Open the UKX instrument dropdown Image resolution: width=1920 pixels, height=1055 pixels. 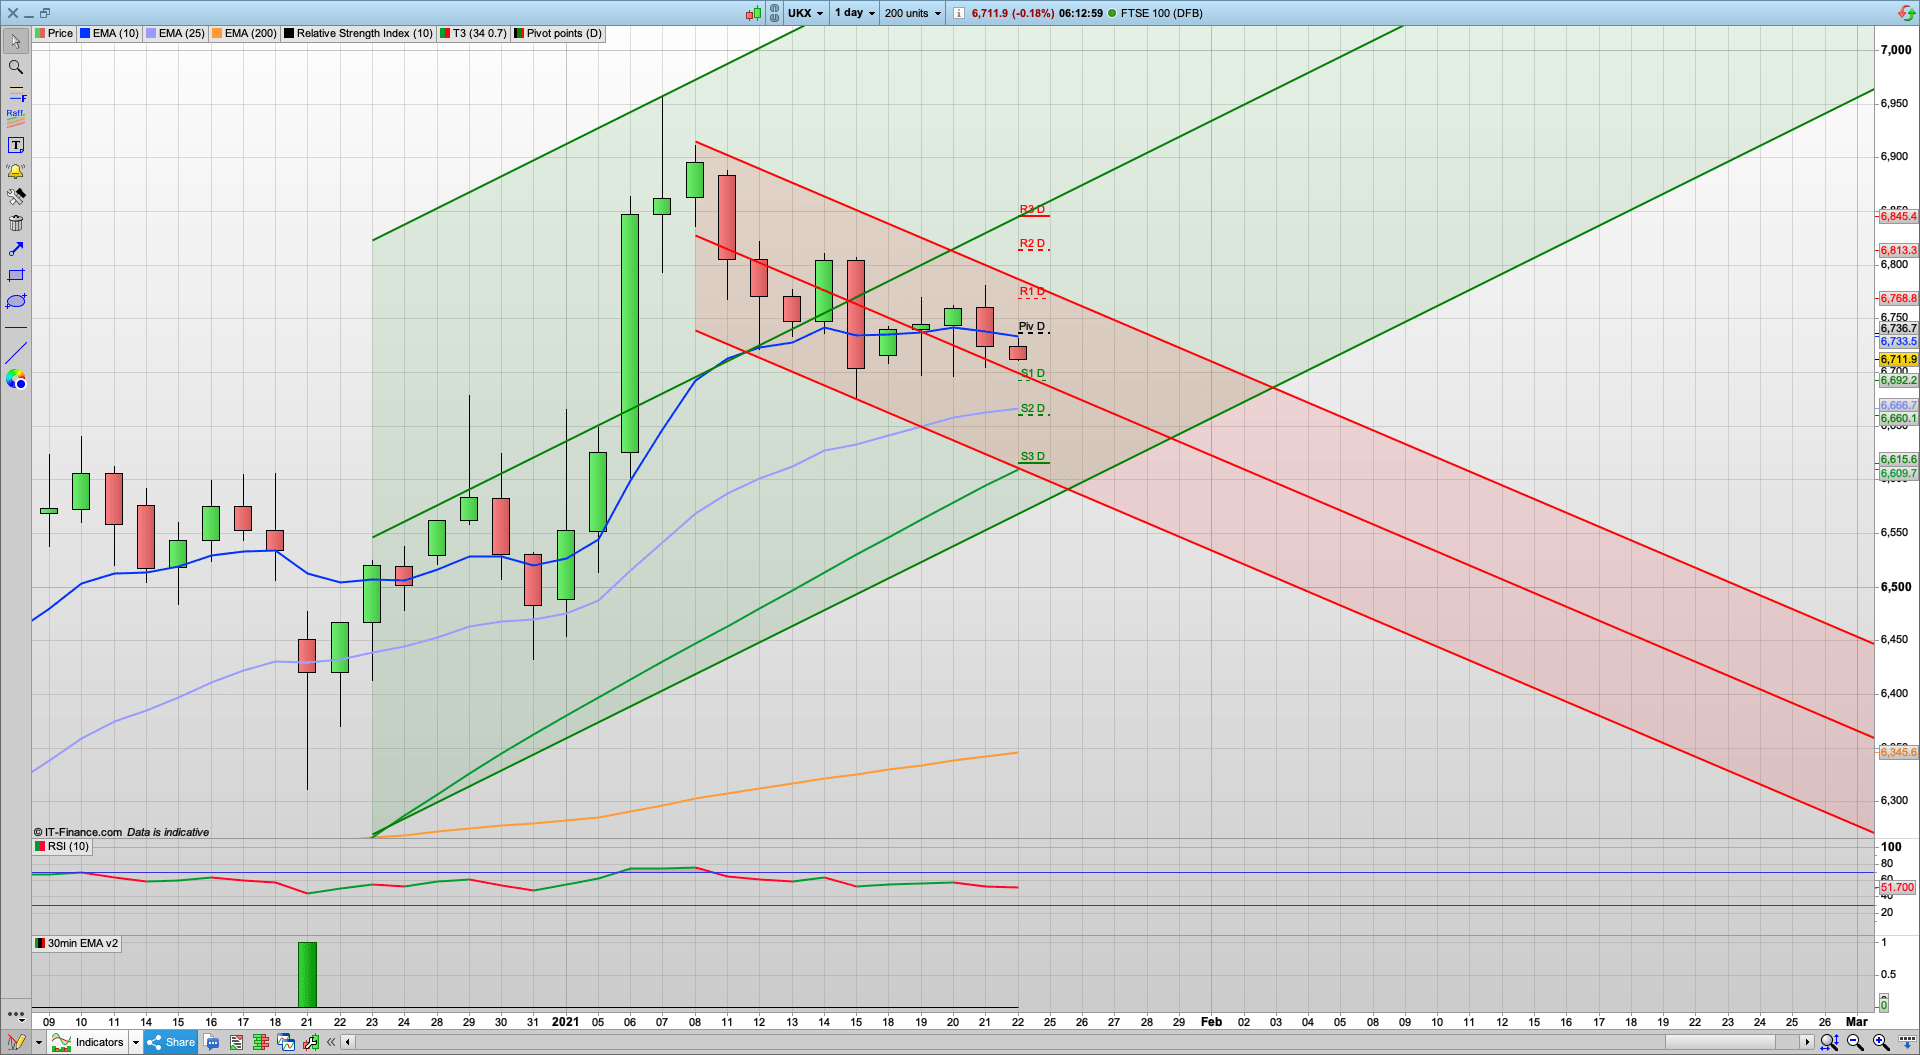[803, 13]
